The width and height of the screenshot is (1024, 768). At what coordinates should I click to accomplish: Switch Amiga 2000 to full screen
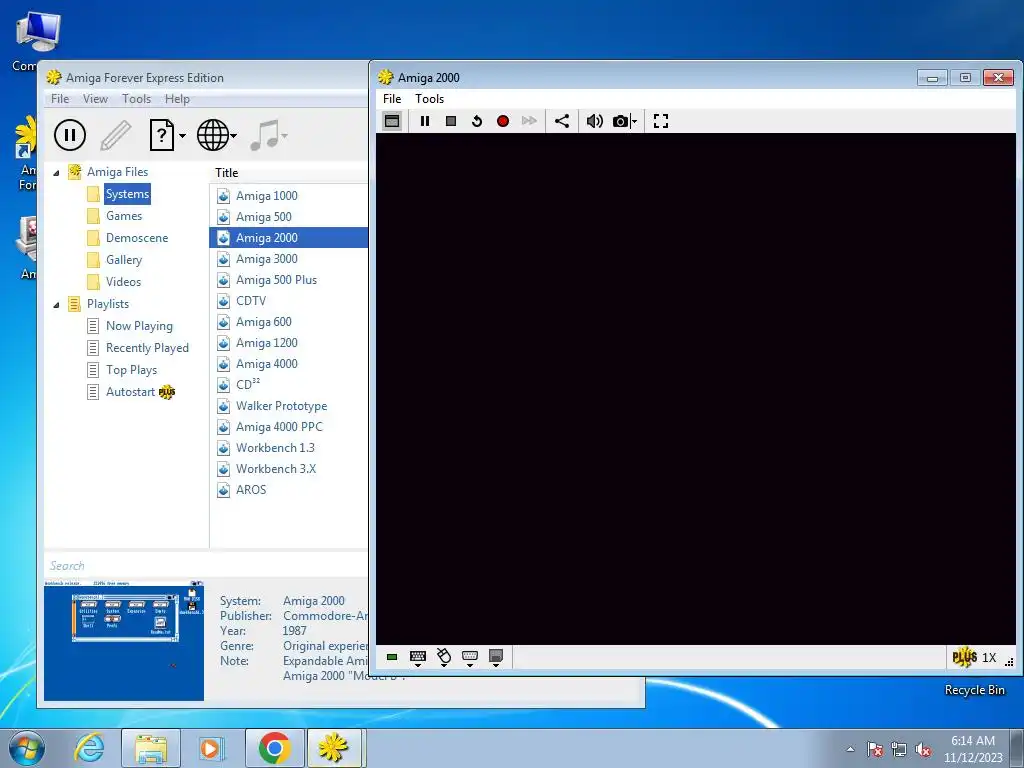click(661, 121)
